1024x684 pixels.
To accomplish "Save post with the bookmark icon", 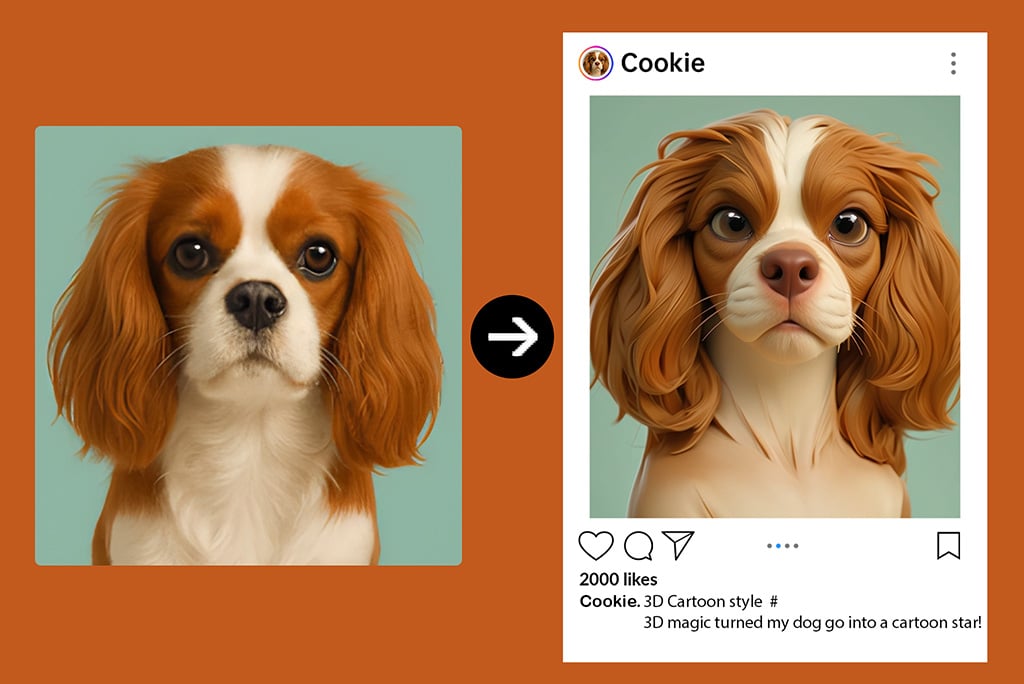I will click(948, 546).
